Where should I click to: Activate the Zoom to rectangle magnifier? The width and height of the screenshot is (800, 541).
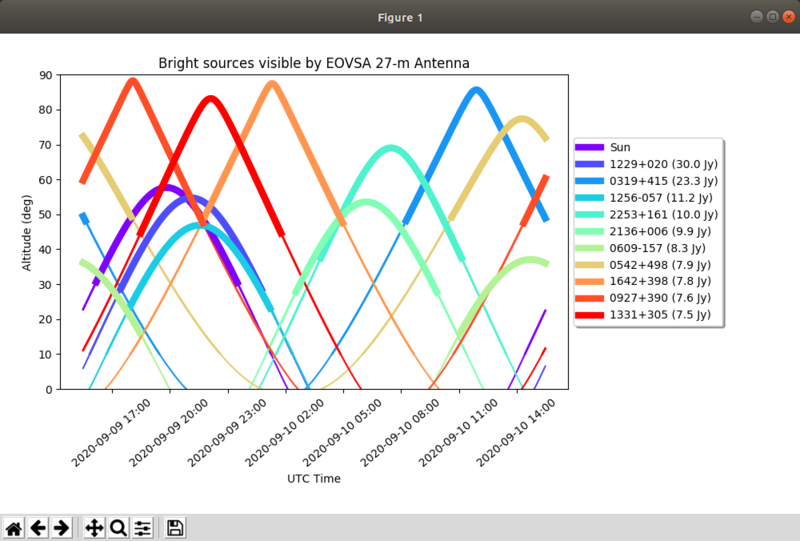click(x=118, y=528)
